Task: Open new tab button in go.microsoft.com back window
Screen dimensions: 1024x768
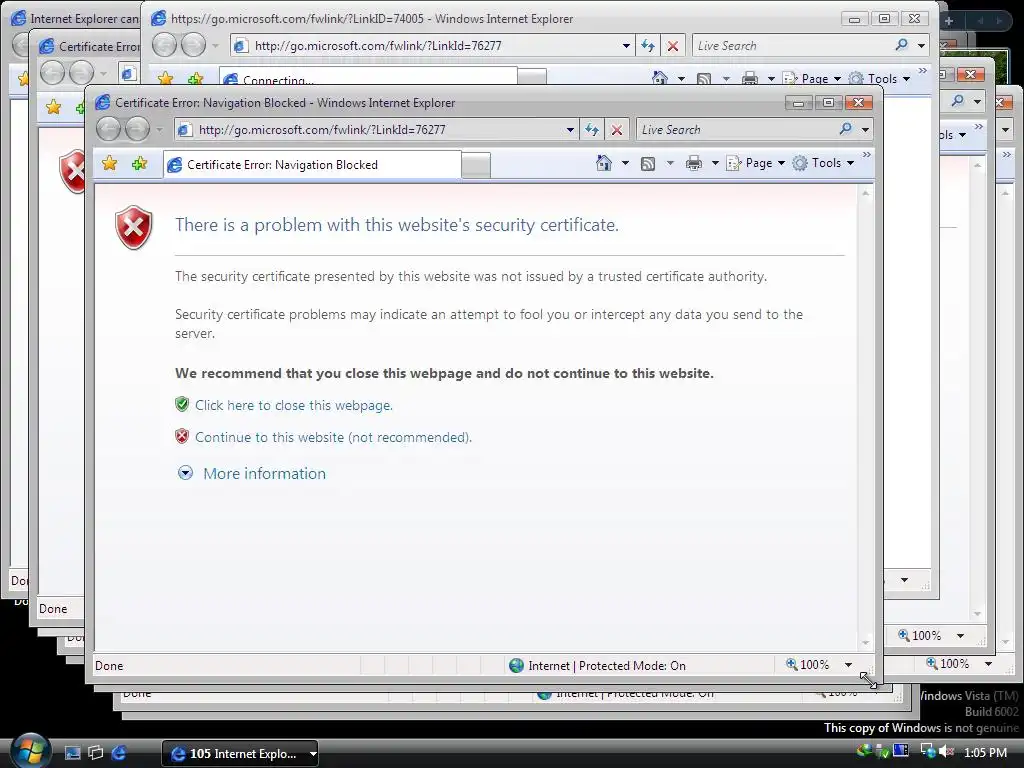Action: coord(532,77)
